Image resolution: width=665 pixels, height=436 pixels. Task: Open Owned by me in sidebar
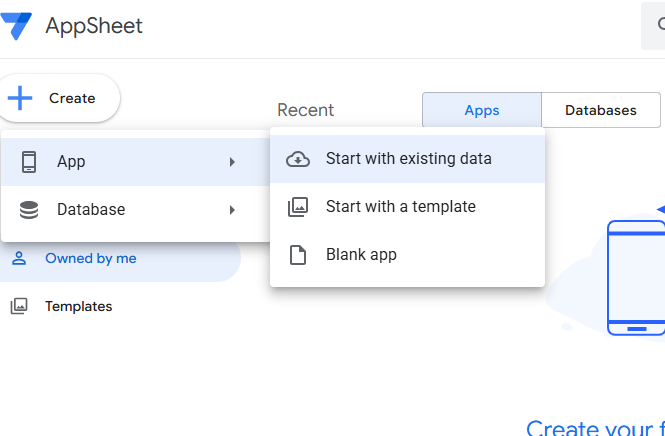coord(120,258)
